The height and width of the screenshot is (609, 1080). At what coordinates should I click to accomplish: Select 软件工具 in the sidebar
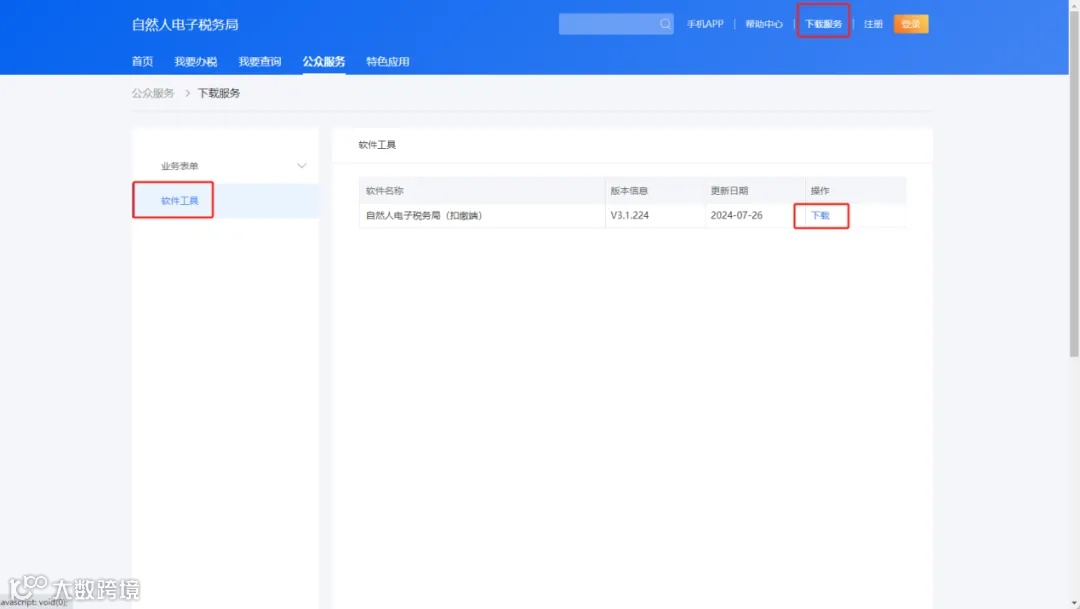coord(172,199)
